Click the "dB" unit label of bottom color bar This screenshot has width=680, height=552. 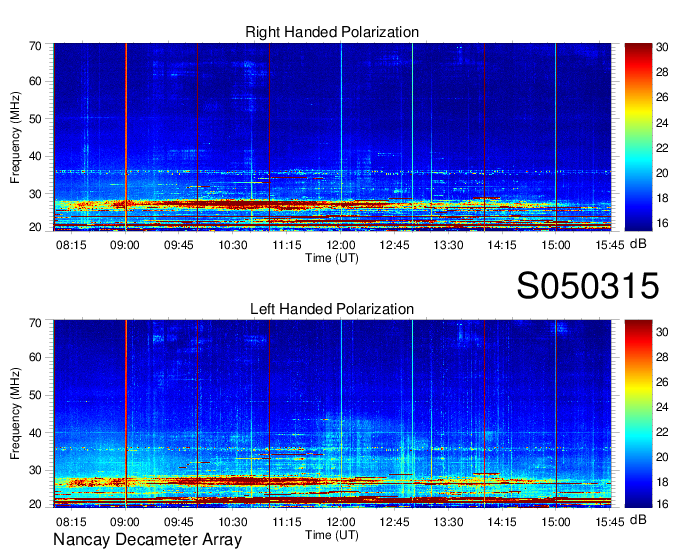click(638, 519)
